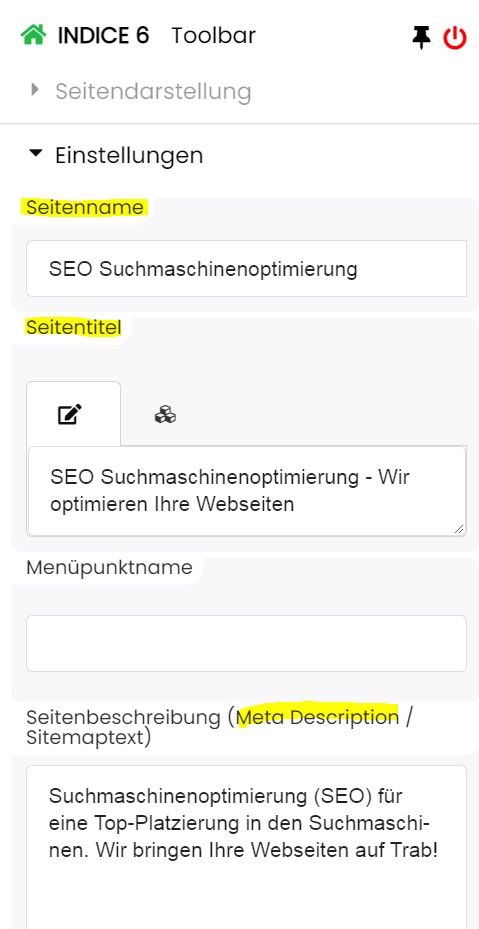Click the highlighted Seitenname label
Image resolution: width=479 pixels, height=929 pixels.
[x=85, y=207]
